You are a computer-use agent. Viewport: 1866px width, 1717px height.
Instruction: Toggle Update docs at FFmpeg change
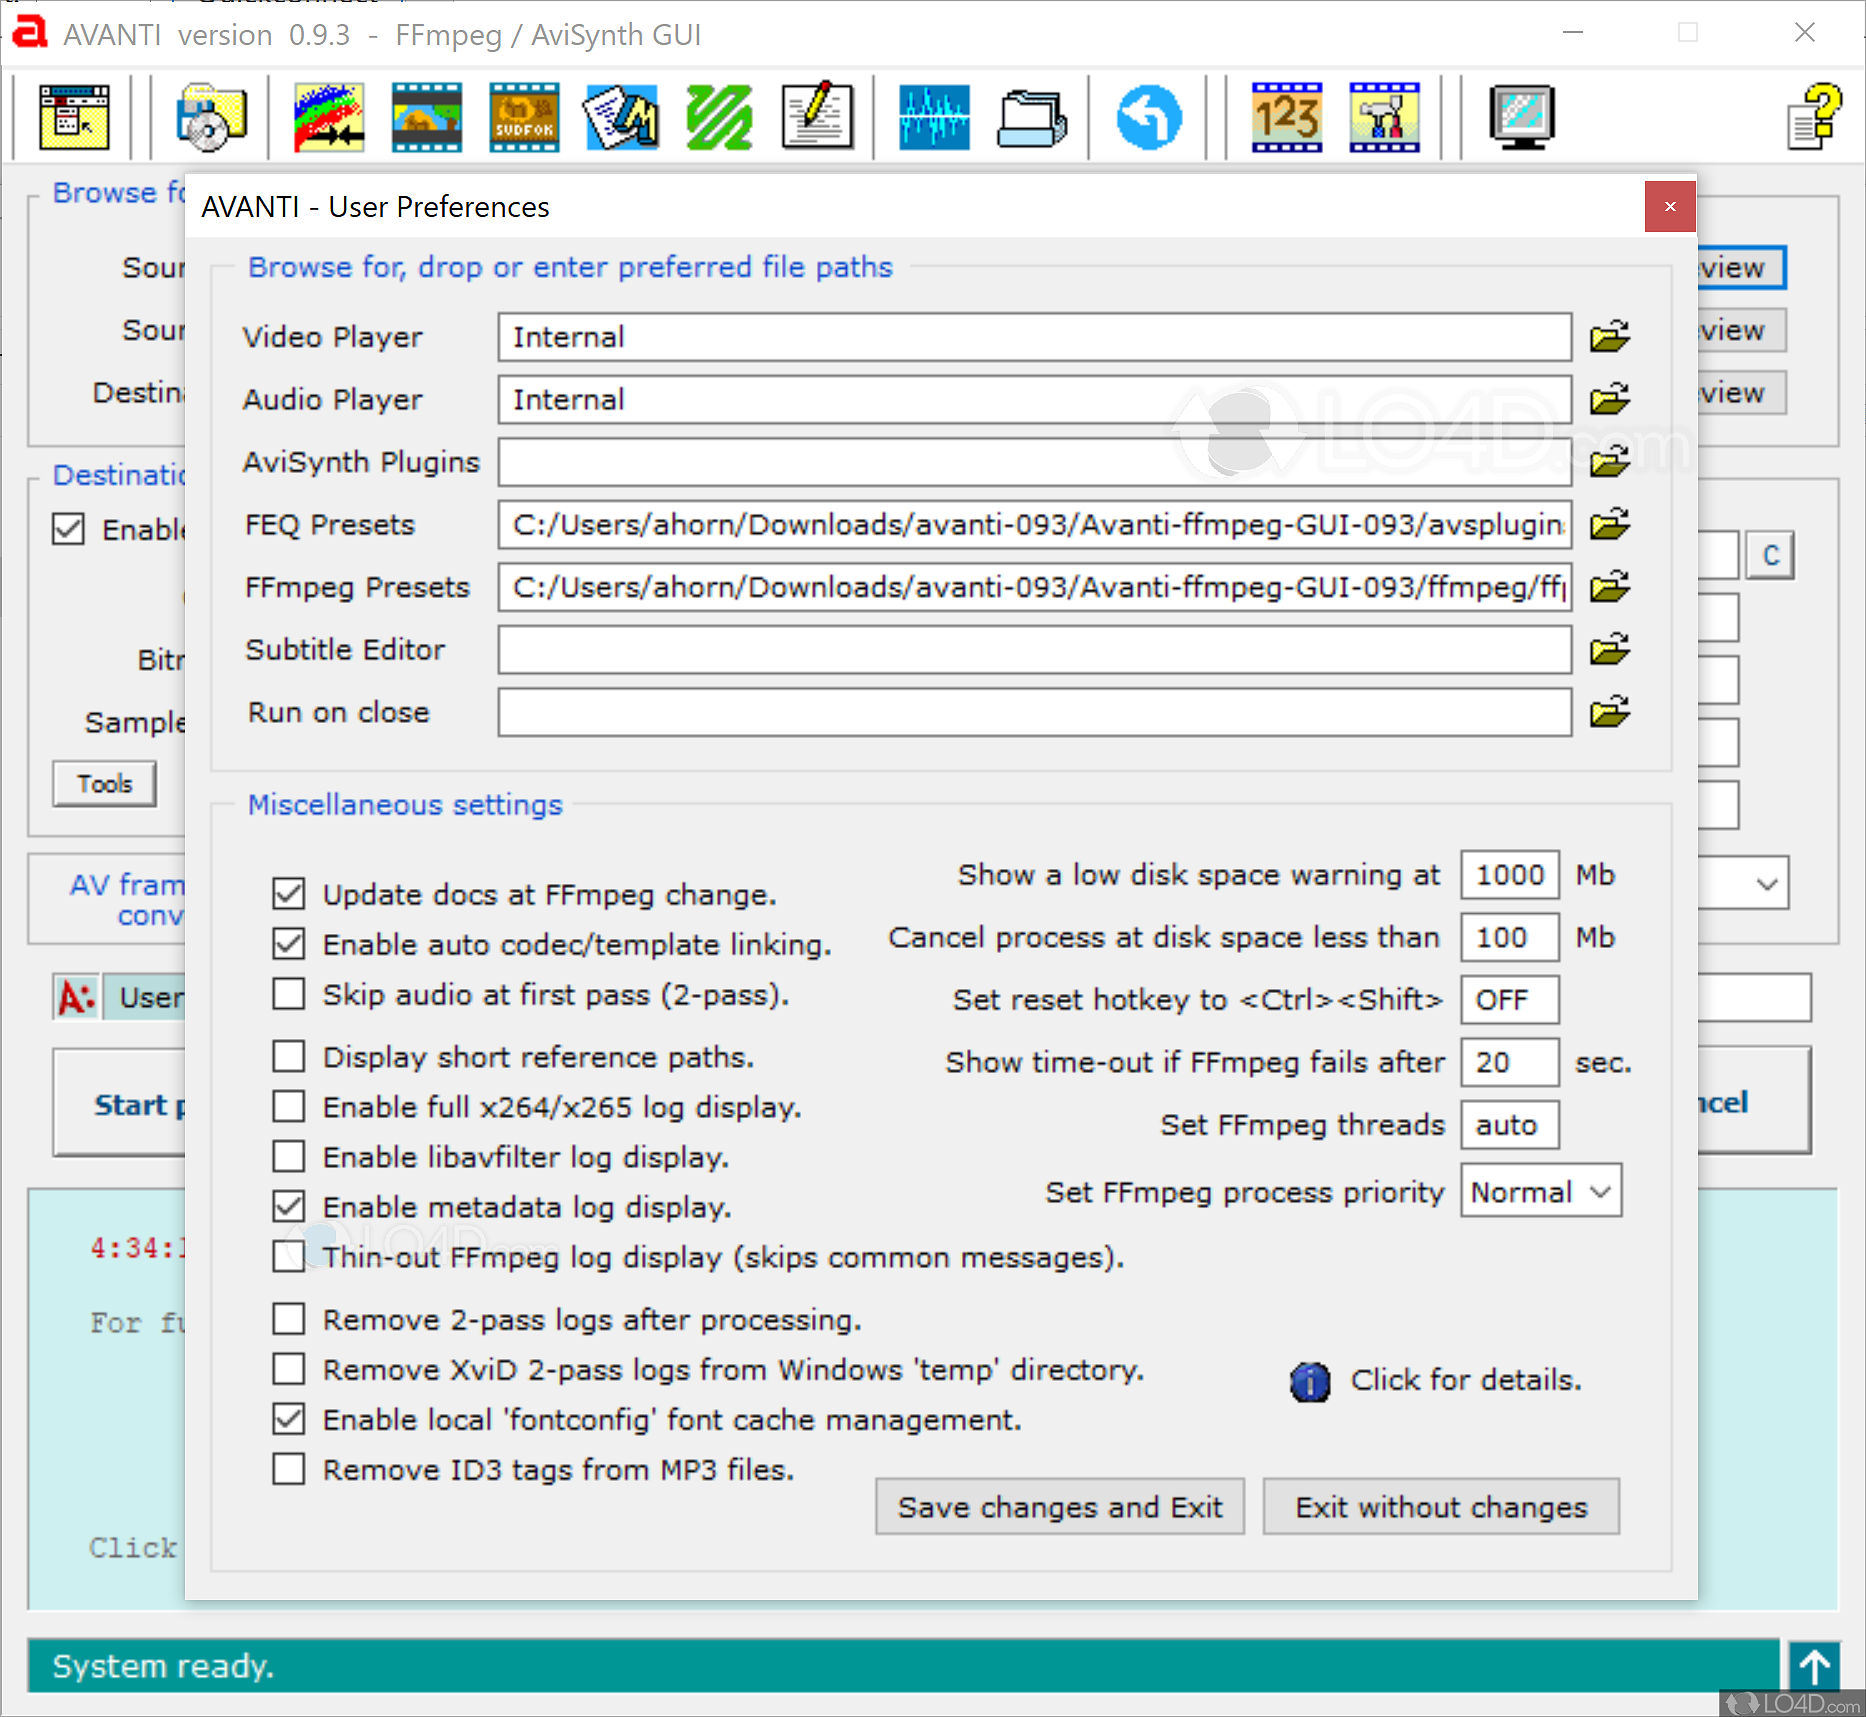[x=289, y=893]
